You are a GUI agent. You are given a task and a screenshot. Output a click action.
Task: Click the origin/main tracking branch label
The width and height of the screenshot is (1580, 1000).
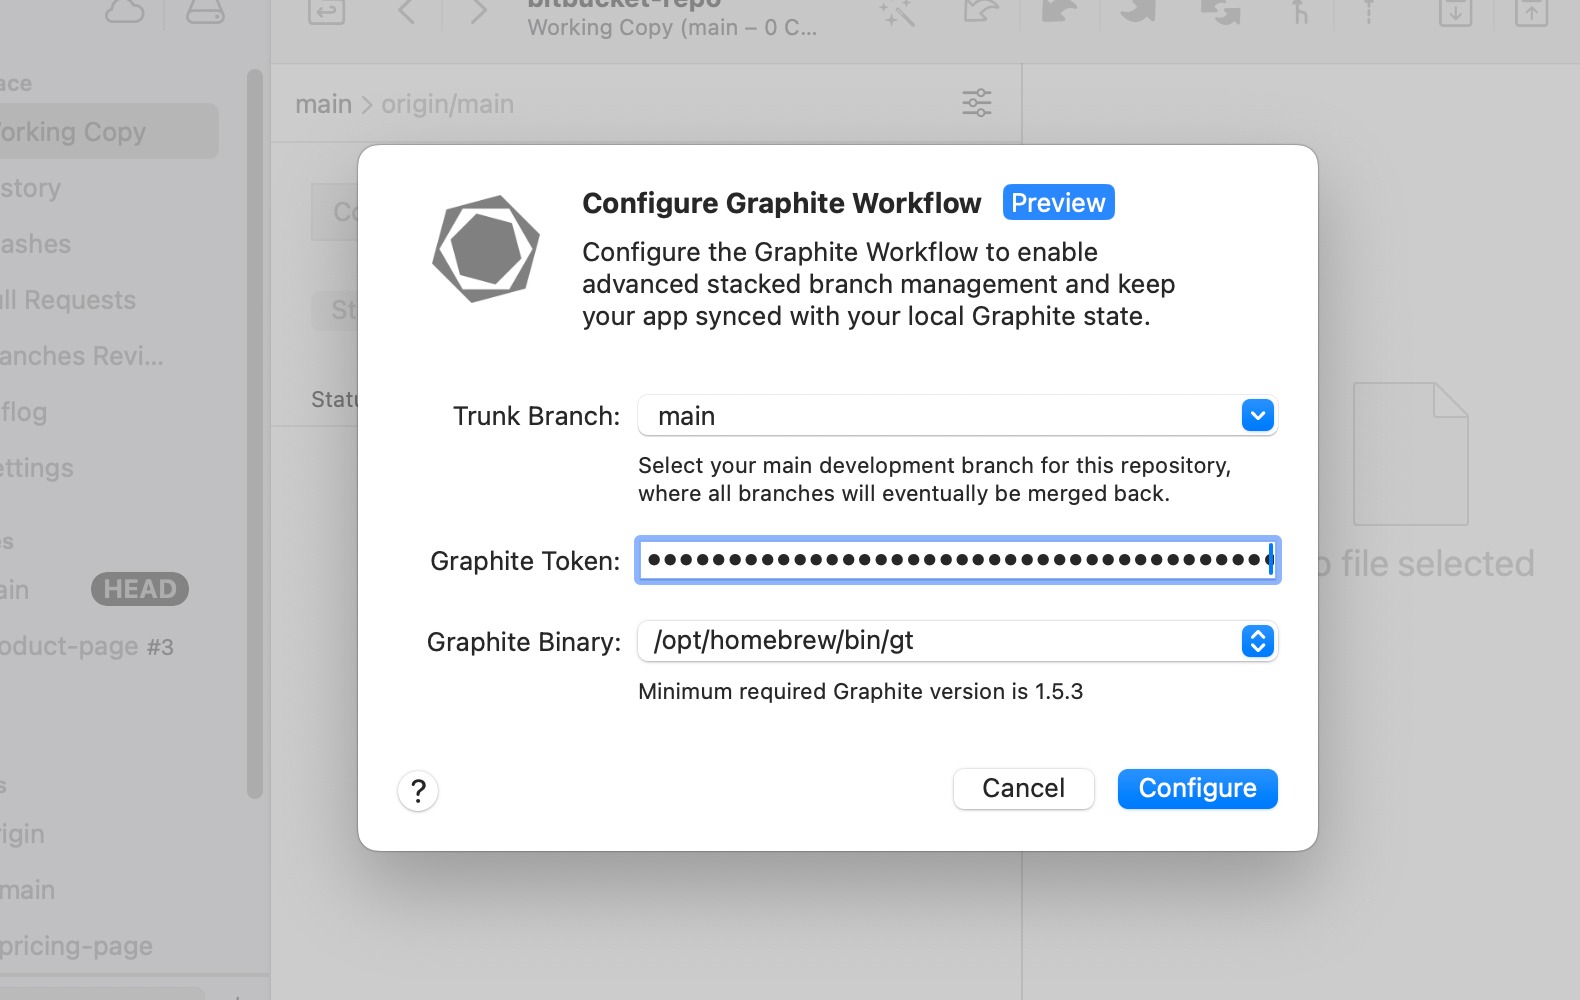tap(447, 104)
